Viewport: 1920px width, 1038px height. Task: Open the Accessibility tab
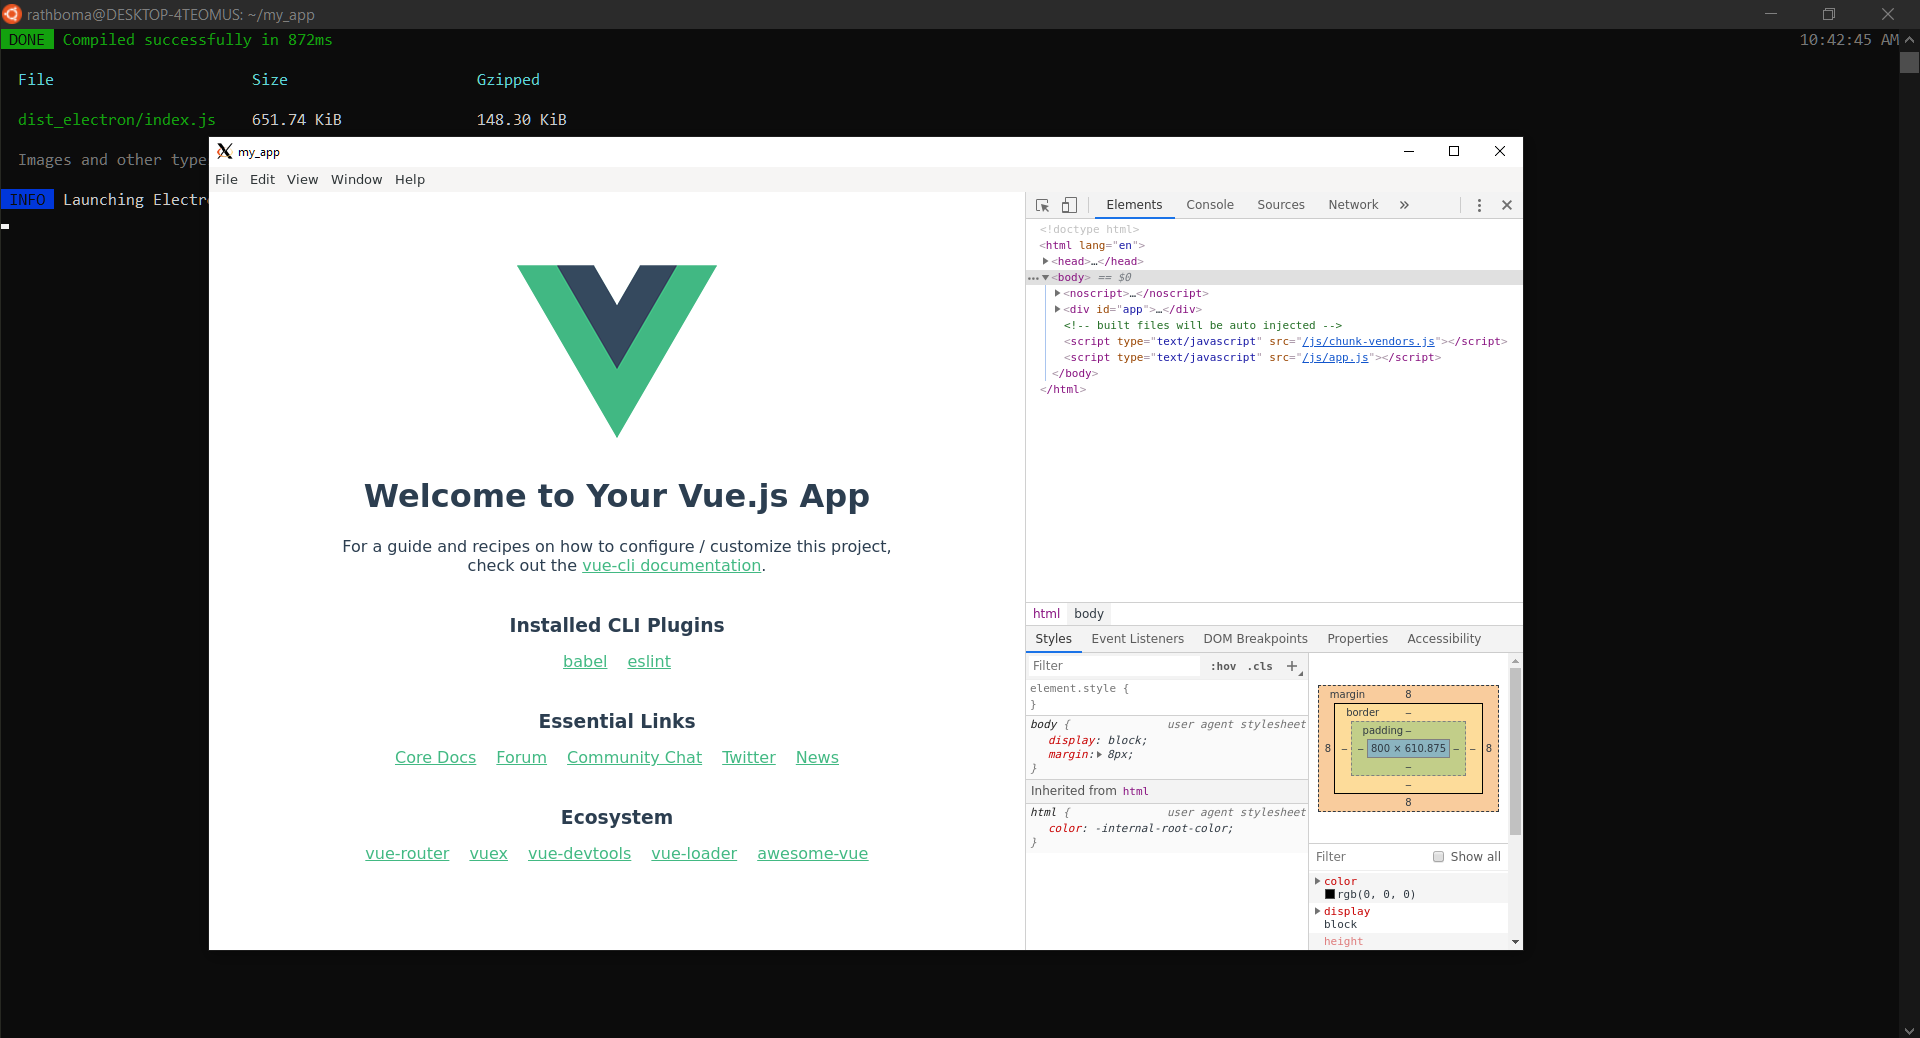(1443, 639)
